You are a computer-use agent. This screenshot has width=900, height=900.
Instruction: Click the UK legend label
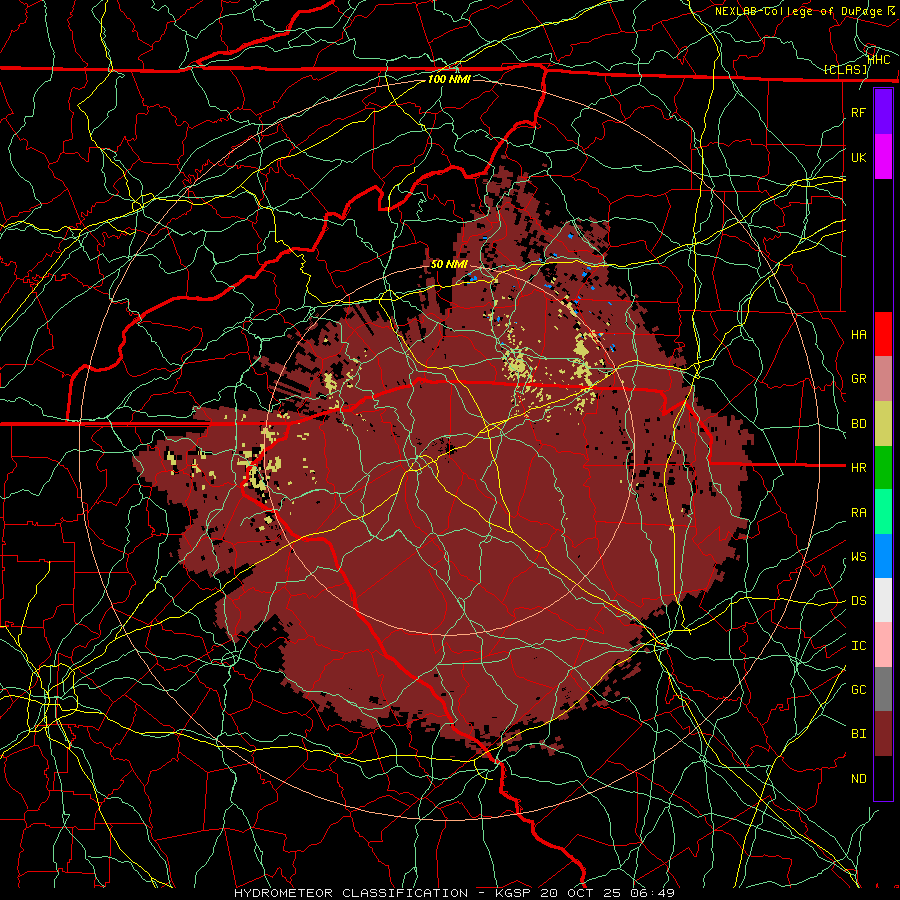[x=858, y=157]
